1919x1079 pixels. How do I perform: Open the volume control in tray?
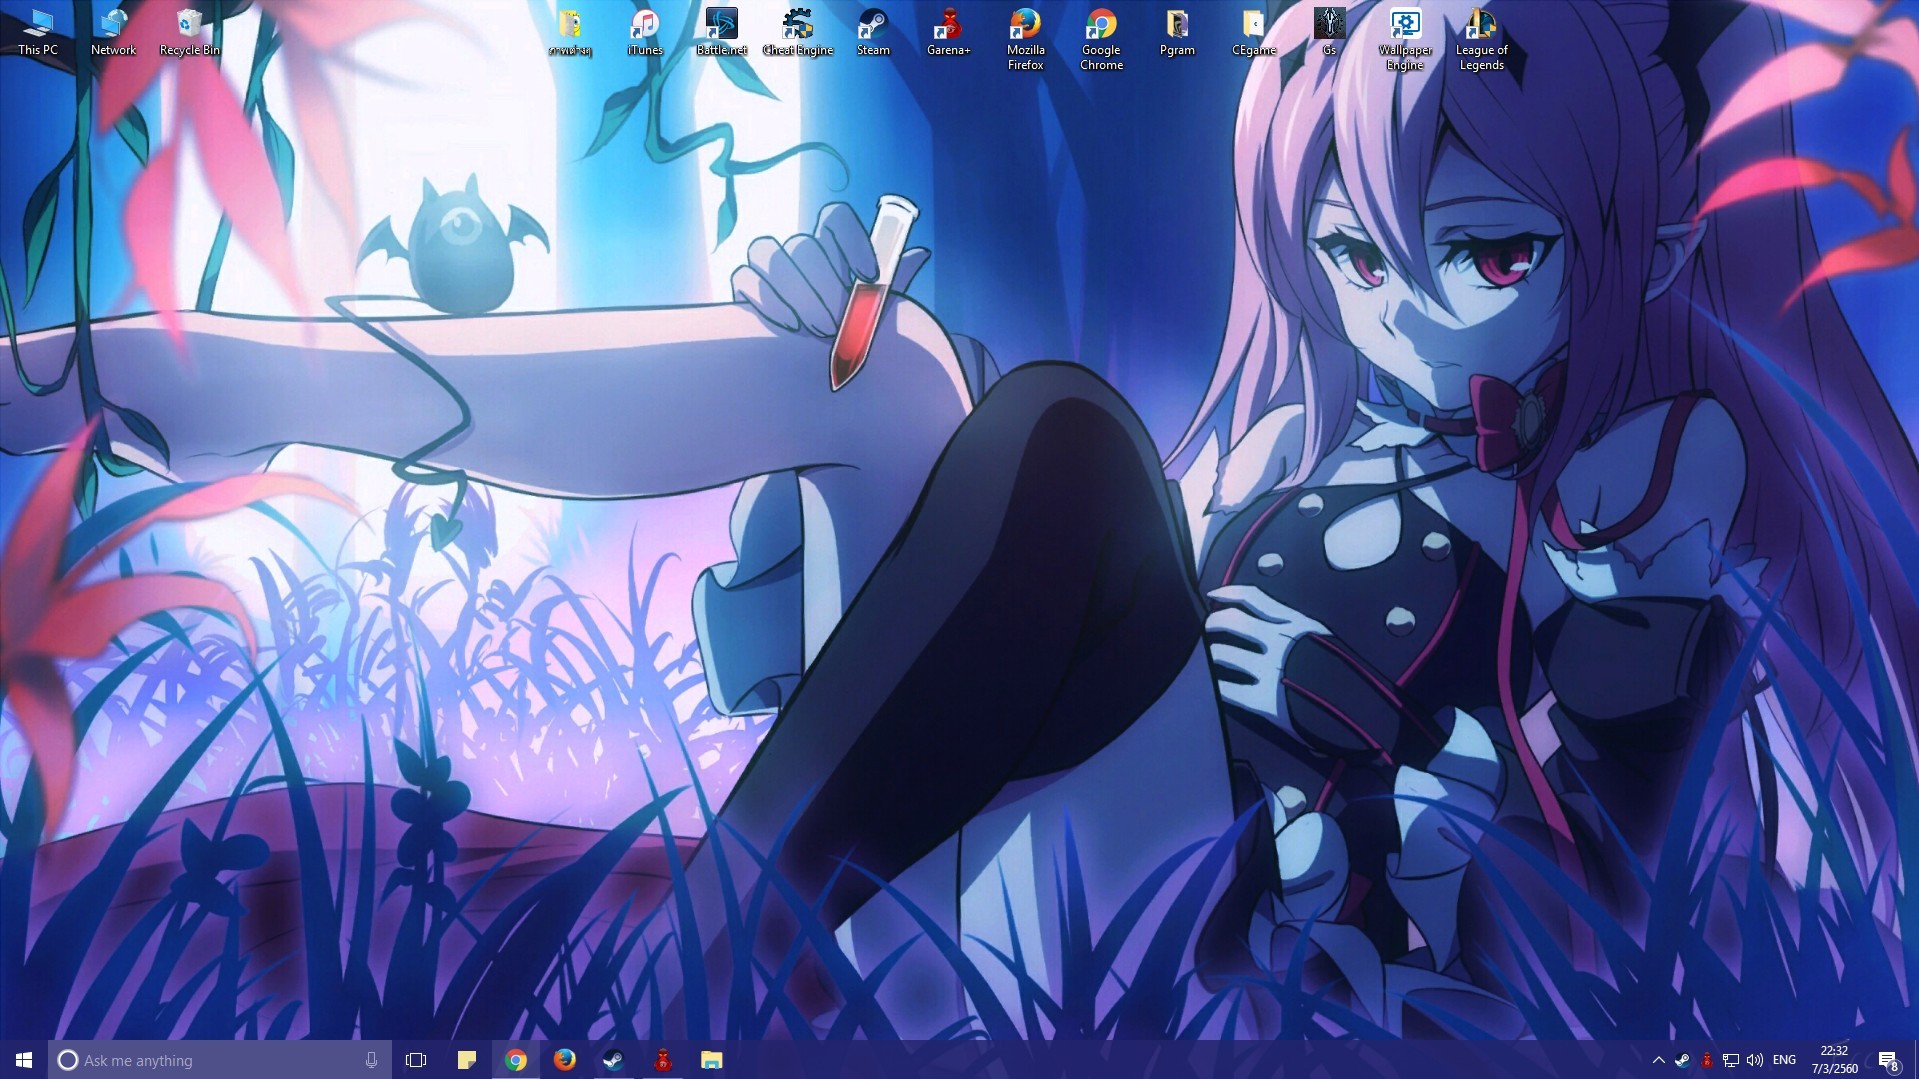1755,1060
